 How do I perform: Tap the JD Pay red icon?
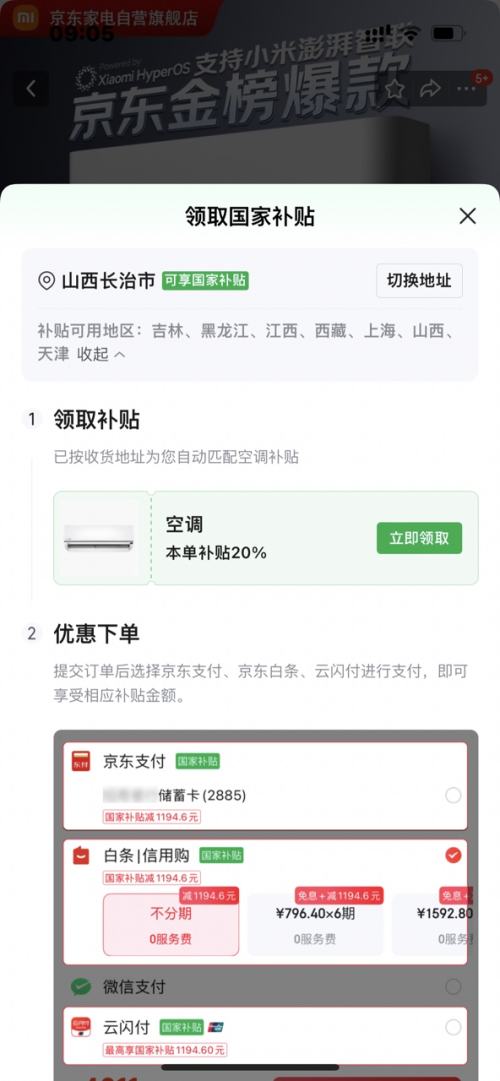click(x=81, y=761)
